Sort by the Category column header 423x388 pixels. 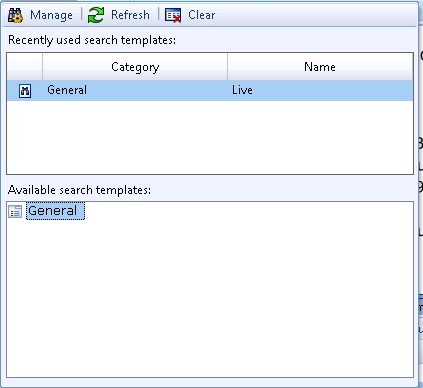pos(135,67)
